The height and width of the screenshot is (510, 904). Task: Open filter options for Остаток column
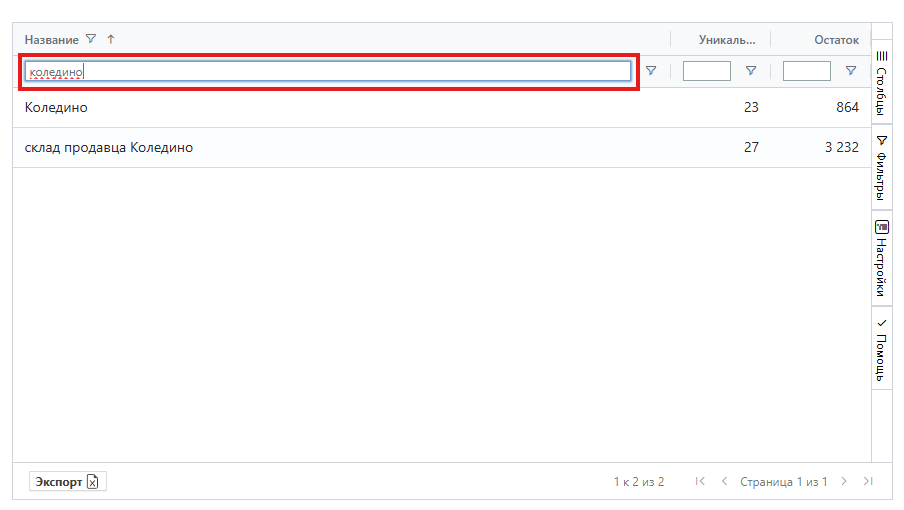coord(850,71)
